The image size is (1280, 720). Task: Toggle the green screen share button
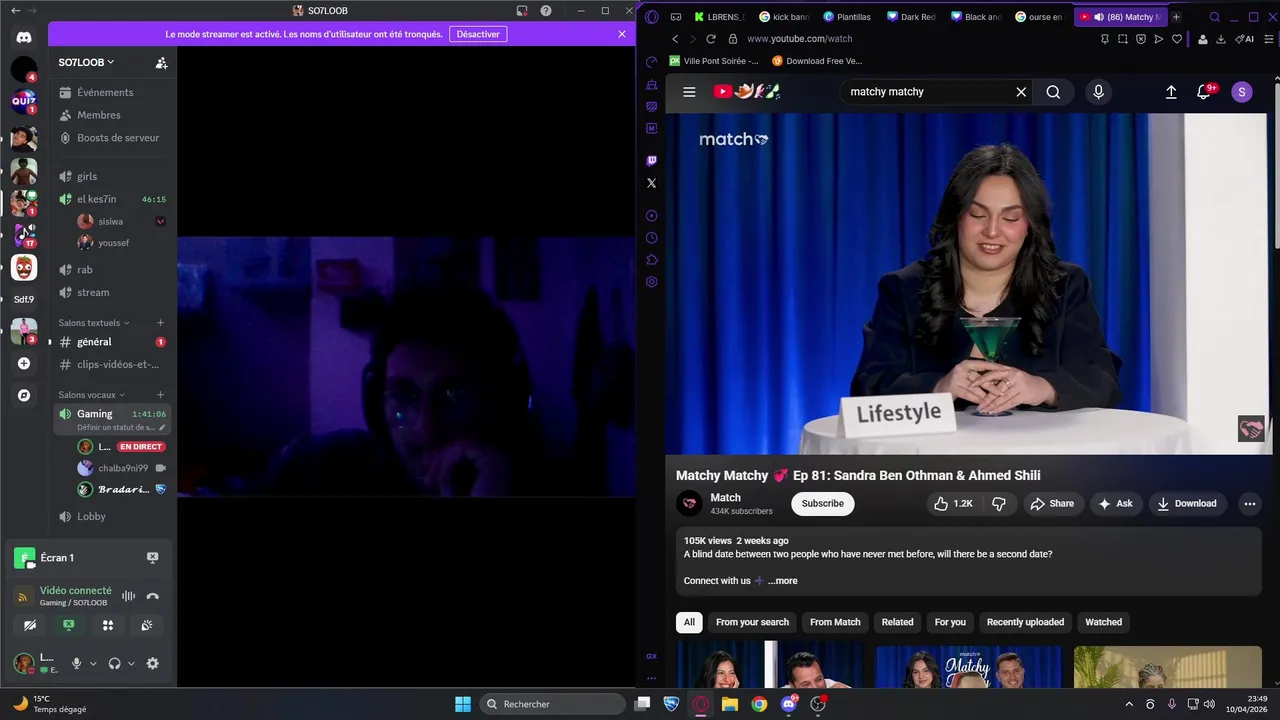click(69, 625)
